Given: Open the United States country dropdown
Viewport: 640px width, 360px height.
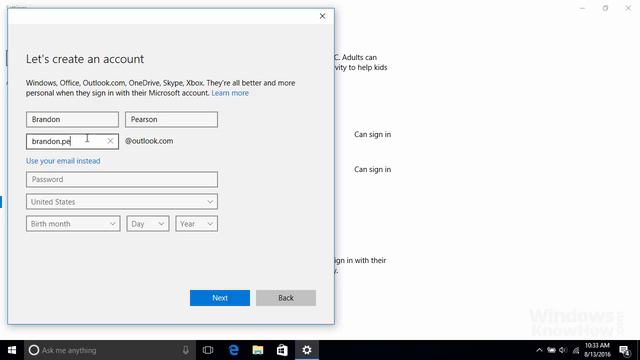Looking at the screenshot, I should [122, 202].
